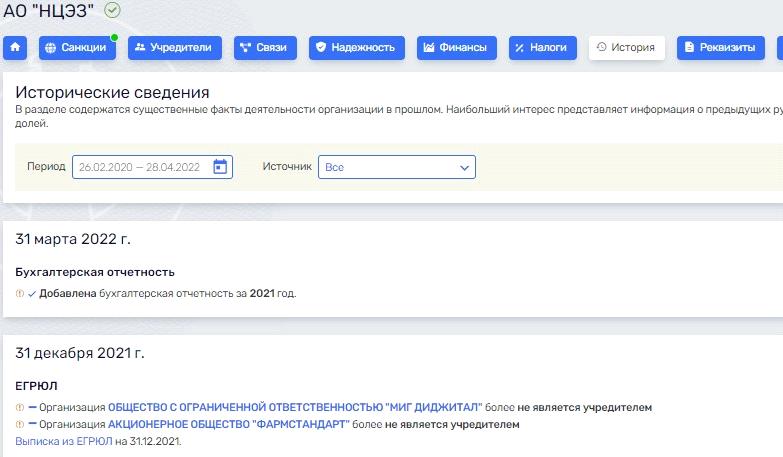783x457 pixels.
Task: Open the Связи tab
Action: coord(265,47)
